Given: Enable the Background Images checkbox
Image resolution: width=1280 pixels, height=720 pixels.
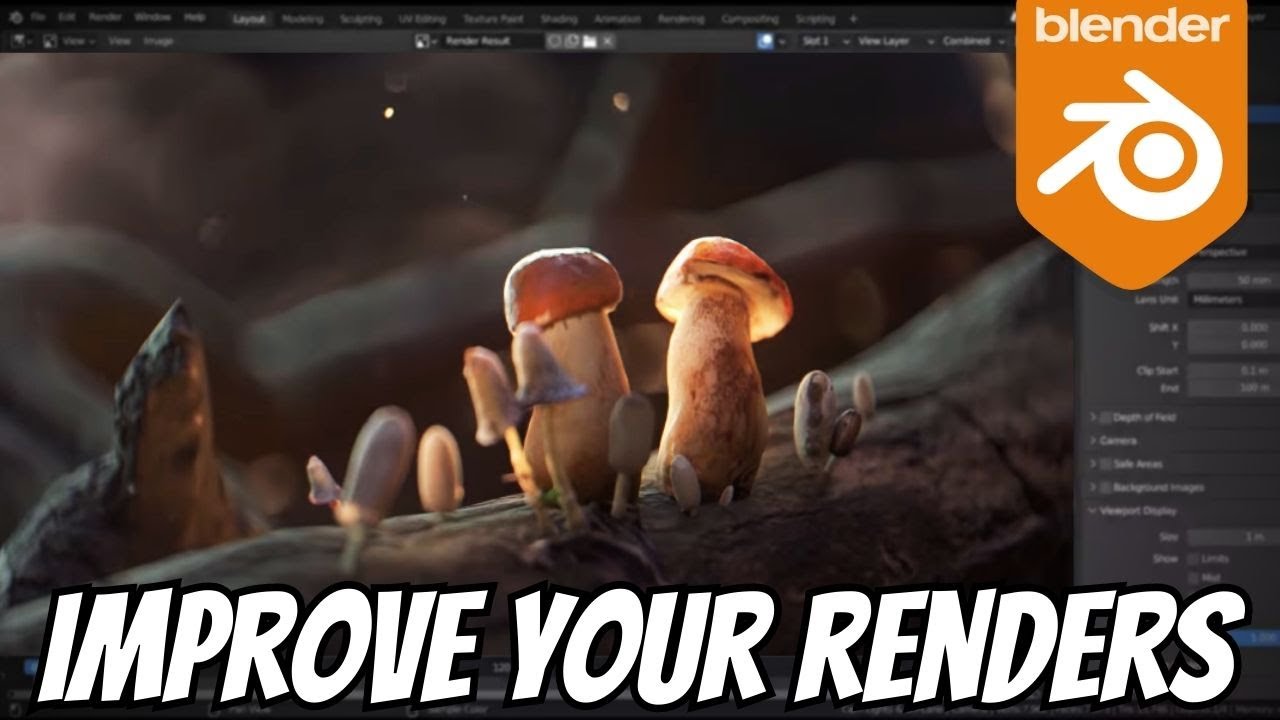Looking at the screenshot, I should pyautogui.click(x=1106, y=488).
